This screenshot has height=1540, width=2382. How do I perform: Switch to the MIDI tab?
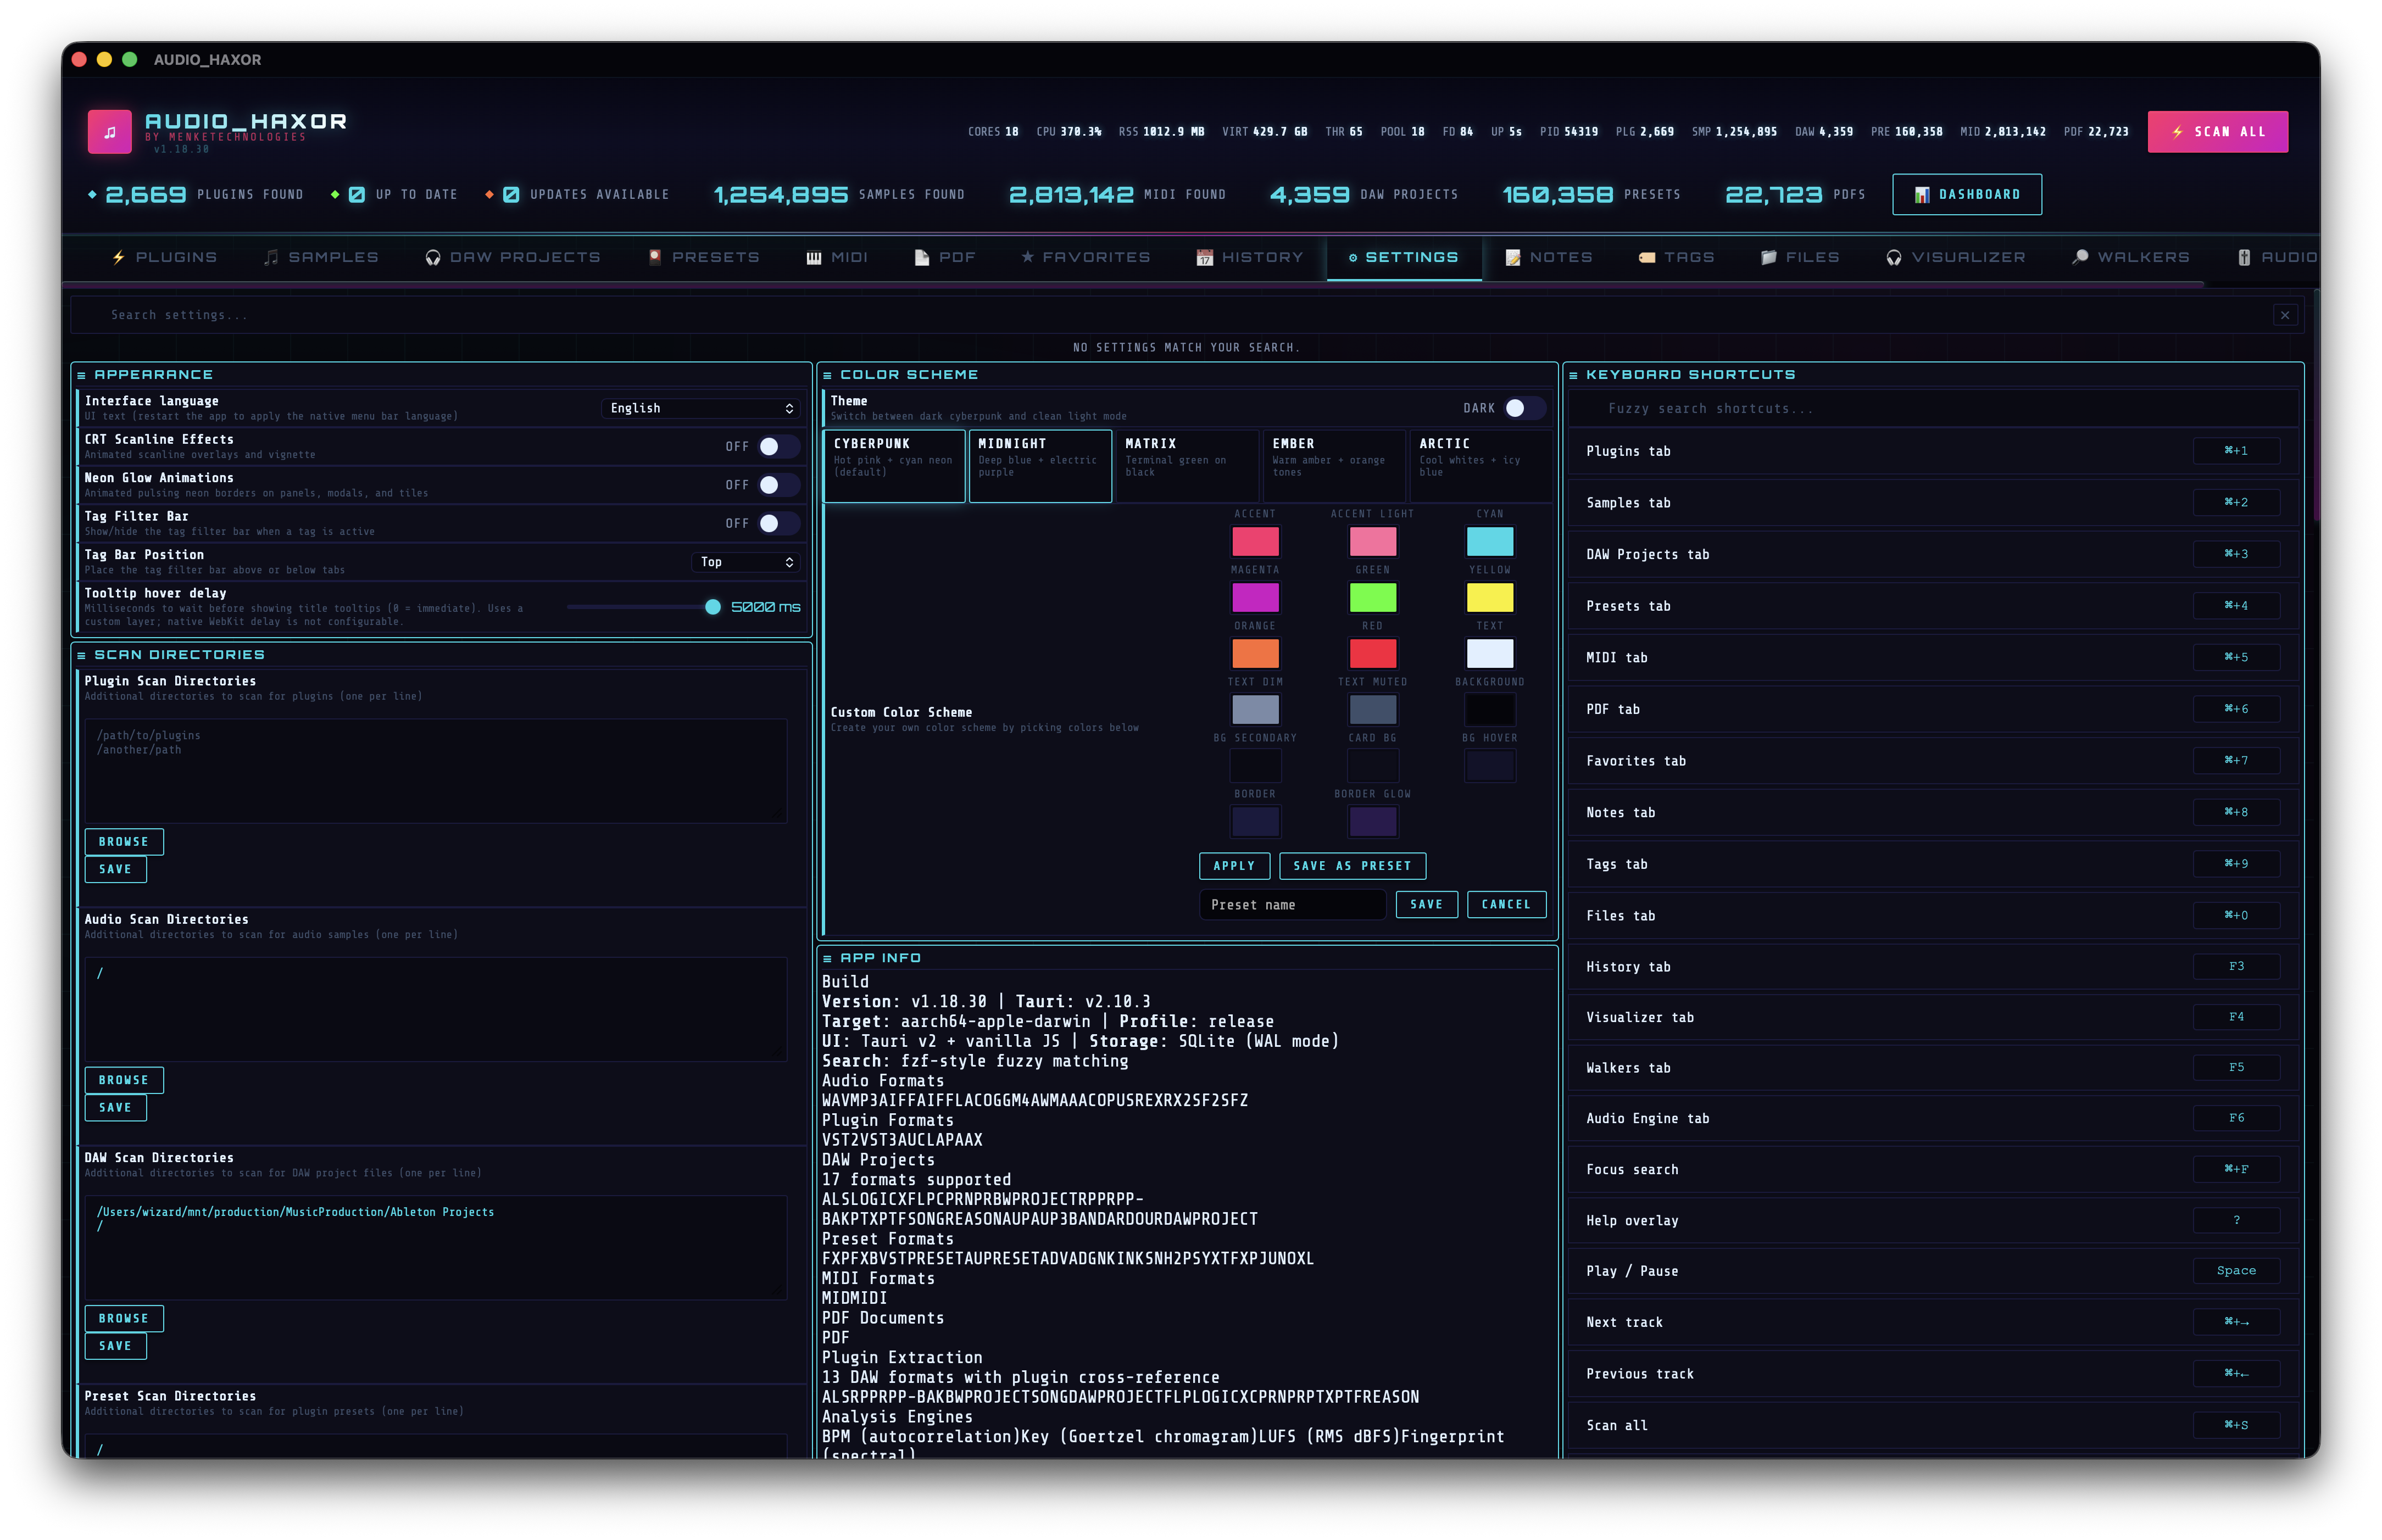(x=837, y=257)
